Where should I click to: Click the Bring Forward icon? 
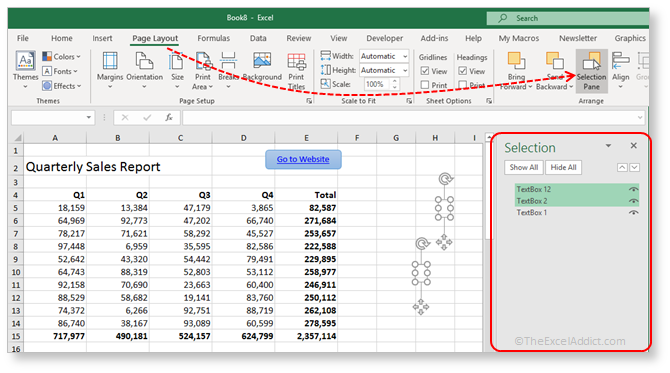coord(516,60)
